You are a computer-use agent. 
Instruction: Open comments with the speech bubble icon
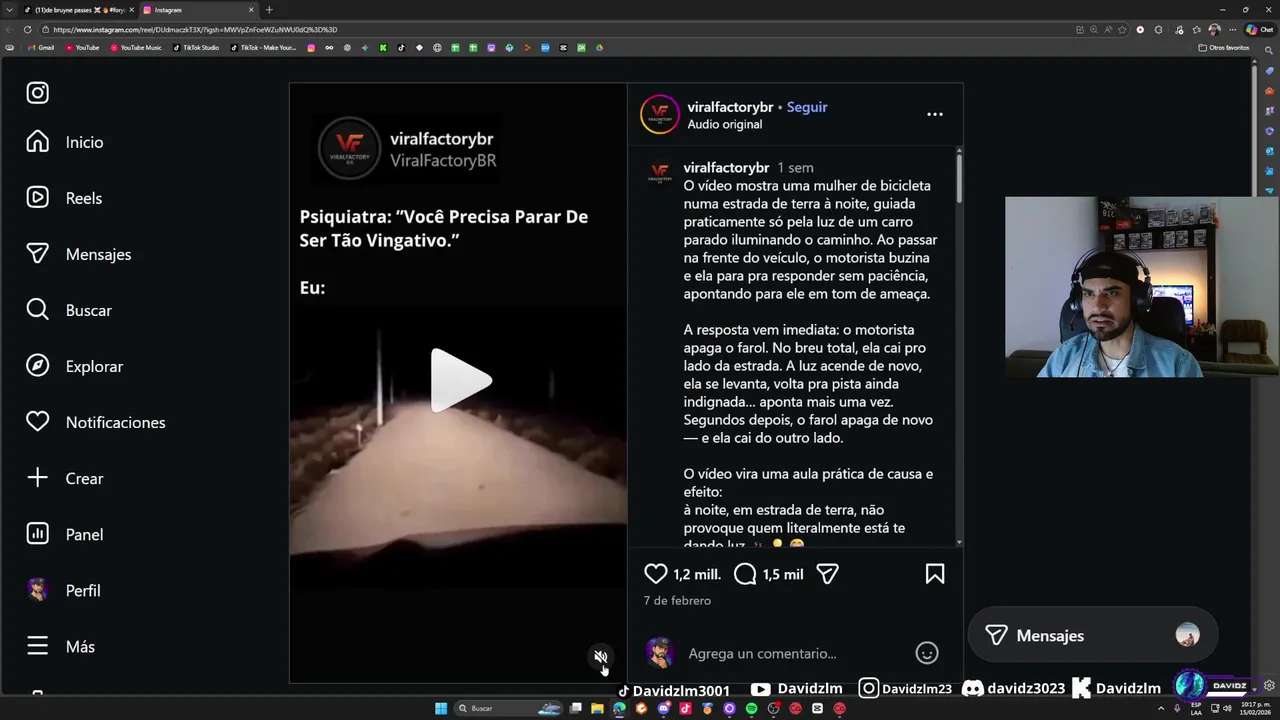[x=745, y=574]
